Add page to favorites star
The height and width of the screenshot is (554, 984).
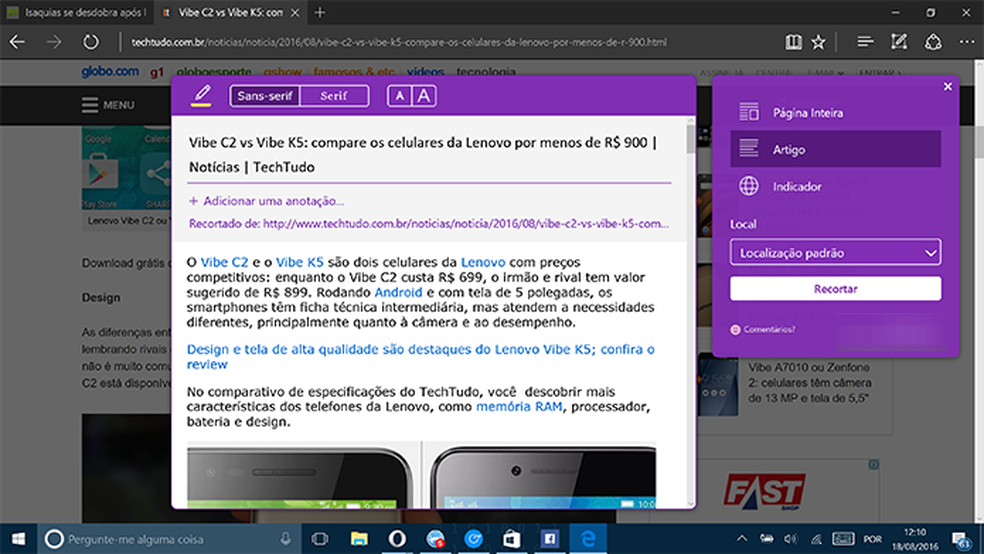click(x=818, y=42)
